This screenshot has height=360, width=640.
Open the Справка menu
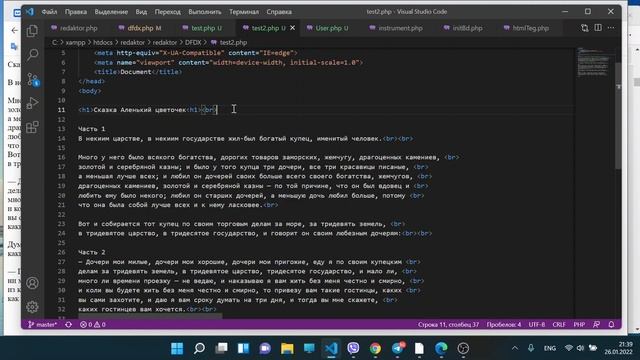point(279,12)
